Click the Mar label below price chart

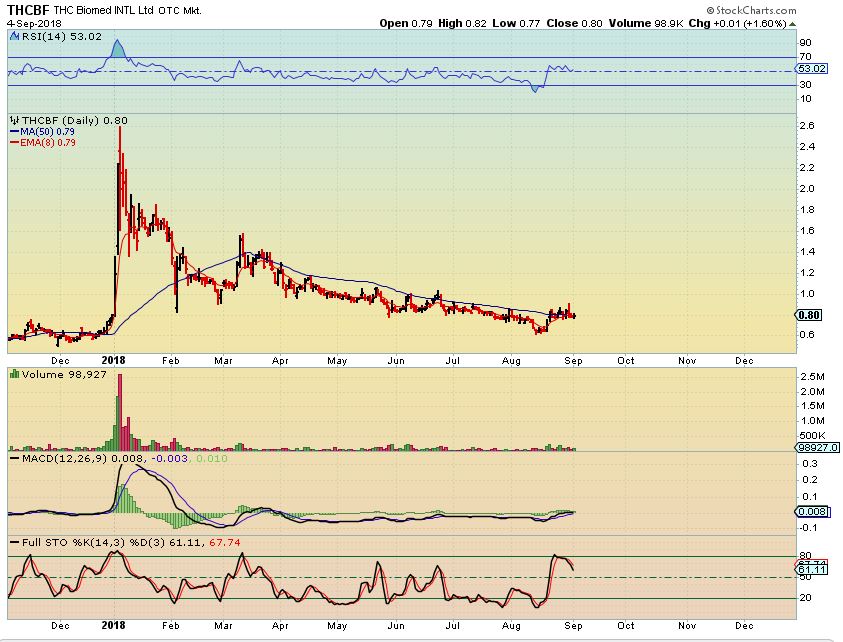[223, 360]
